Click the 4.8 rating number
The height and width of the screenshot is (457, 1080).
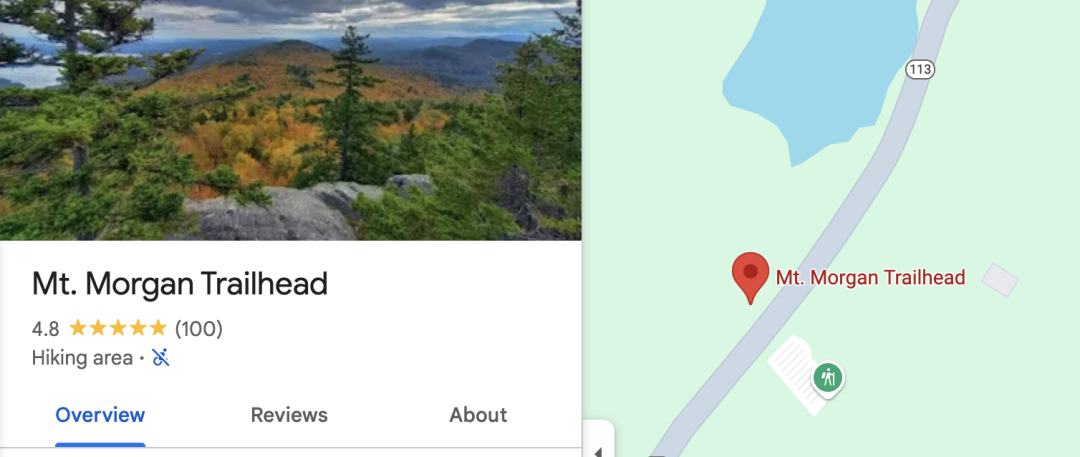tap(45, 329)
